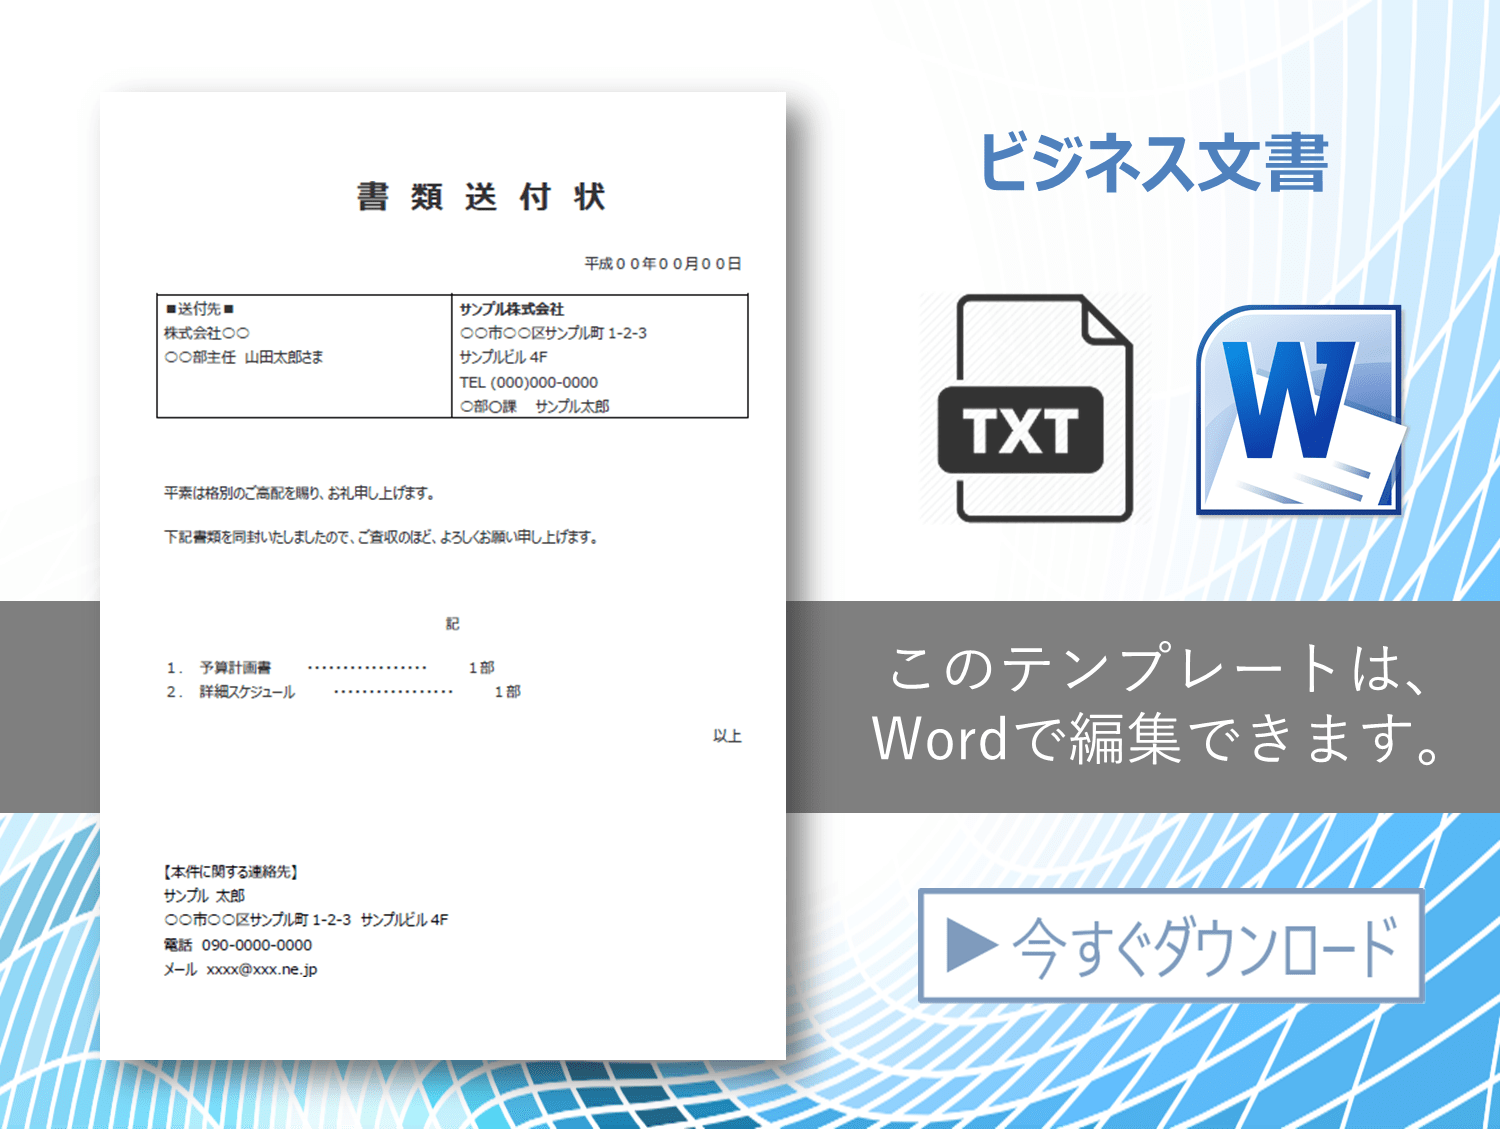The image size is (1509, 1129).
Task: Click the 書類送付状 document title
Action: click(481, 196)
